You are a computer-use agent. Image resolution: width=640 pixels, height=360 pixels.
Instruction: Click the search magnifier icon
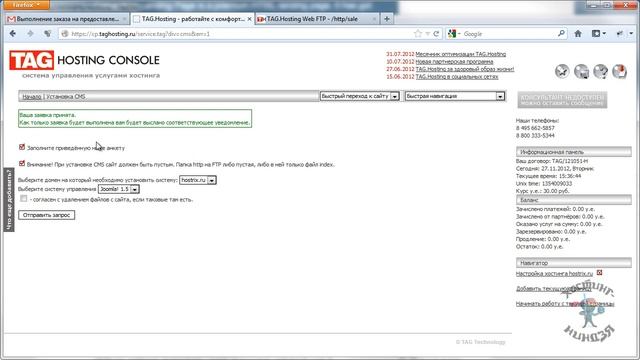pyautogui.click(x=561, y=33)
